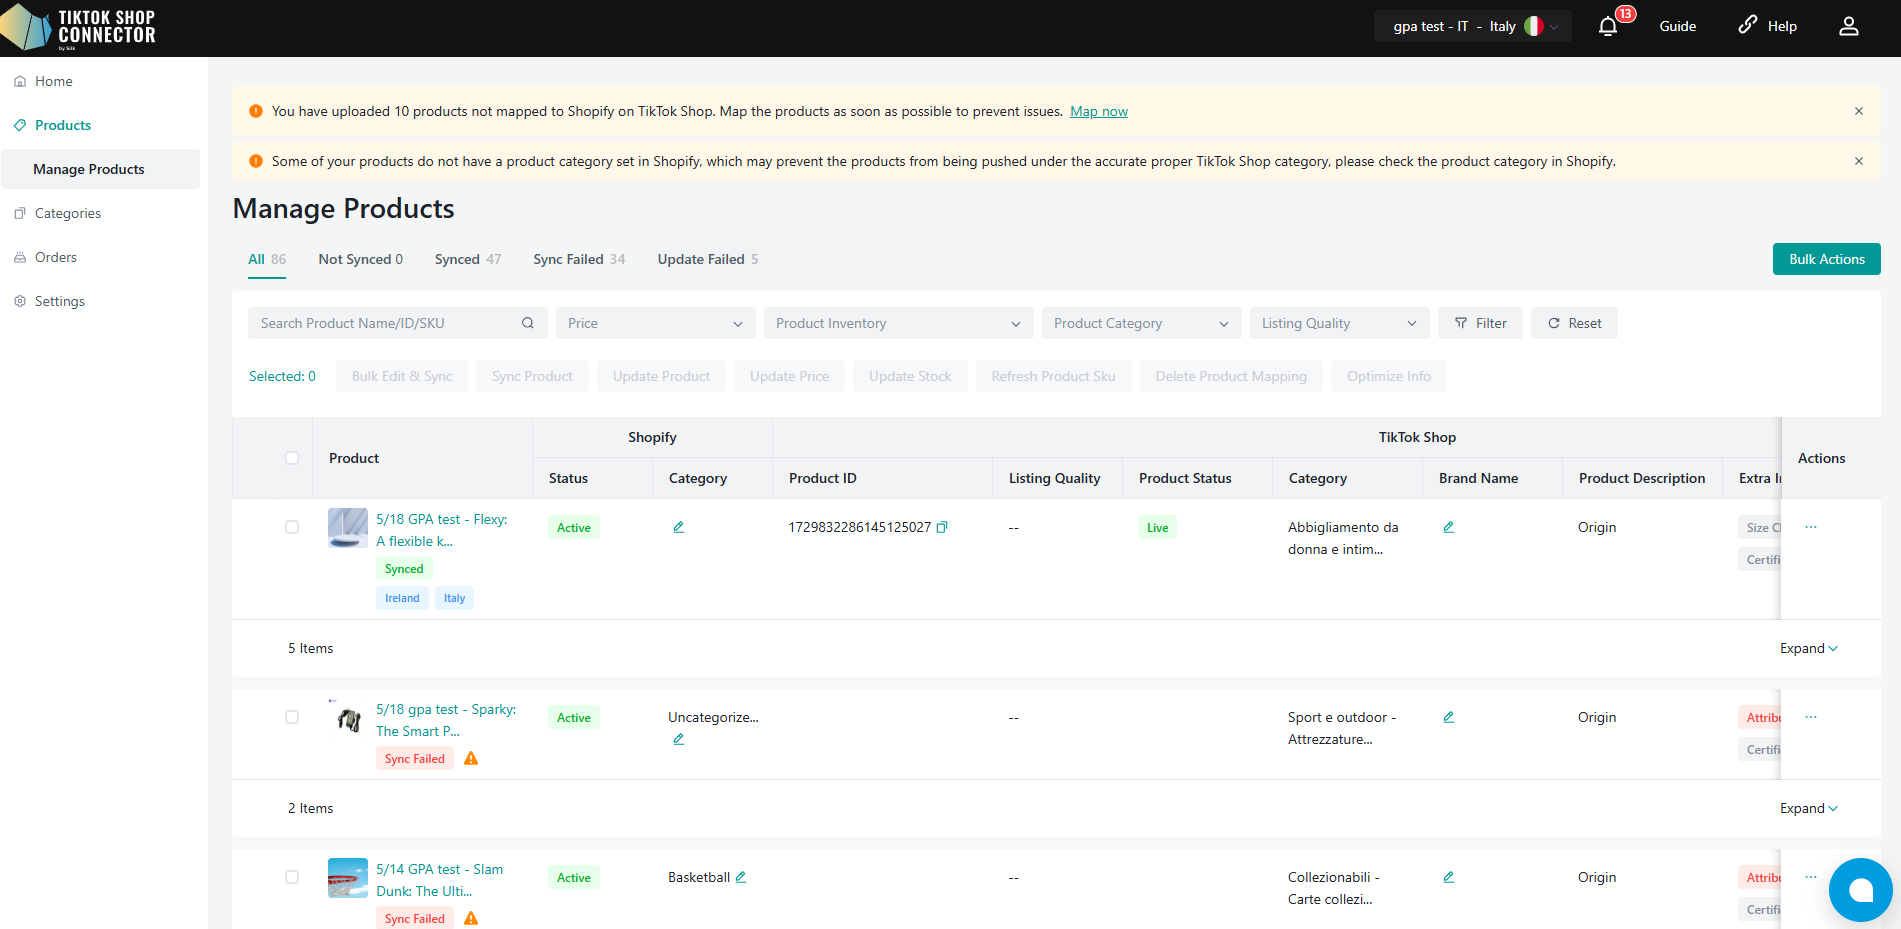Click warning icon on Slam Dunk row
Image resolution: width=1901 pixels, height=929 pixels.
(471, 919)
